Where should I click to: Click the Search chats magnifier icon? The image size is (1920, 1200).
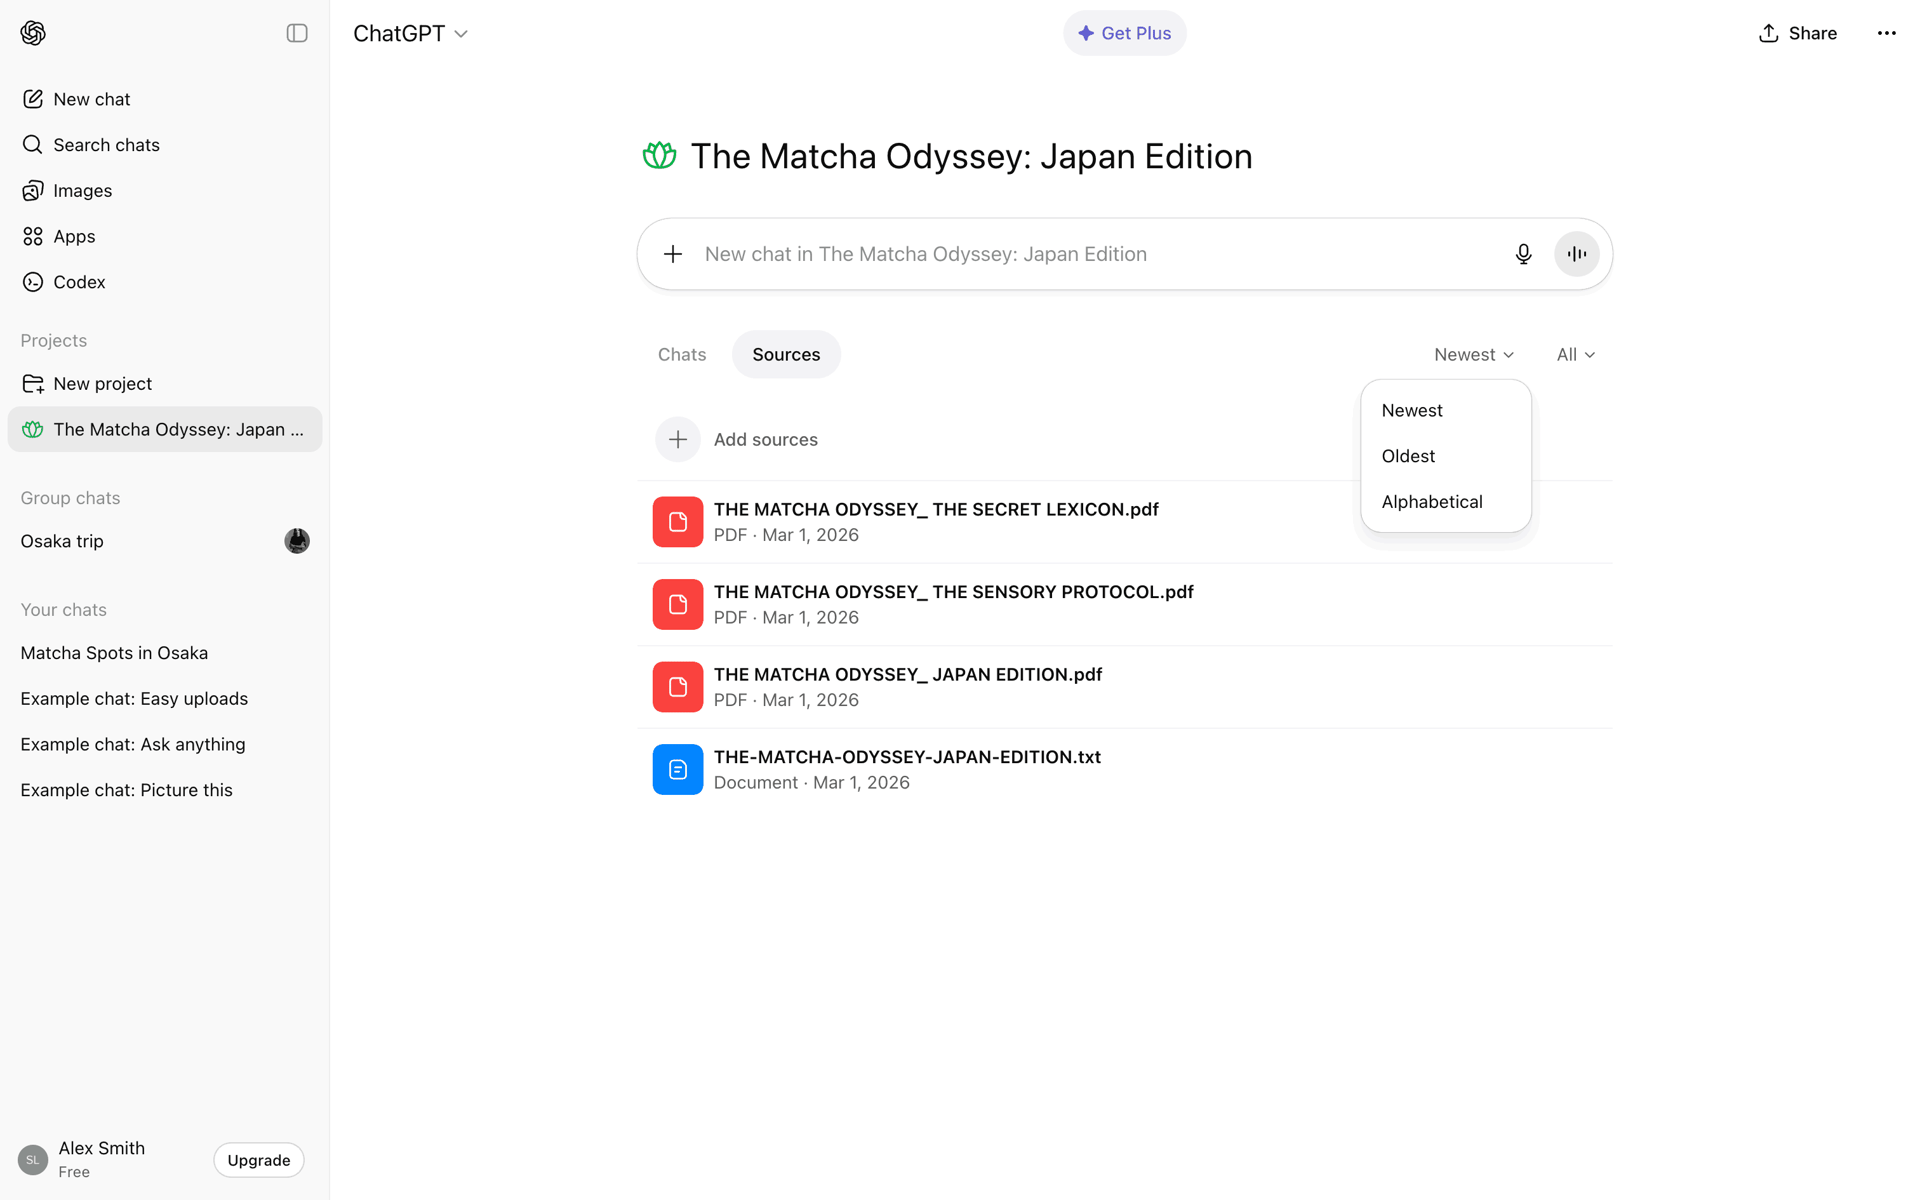tap(33, 145)
